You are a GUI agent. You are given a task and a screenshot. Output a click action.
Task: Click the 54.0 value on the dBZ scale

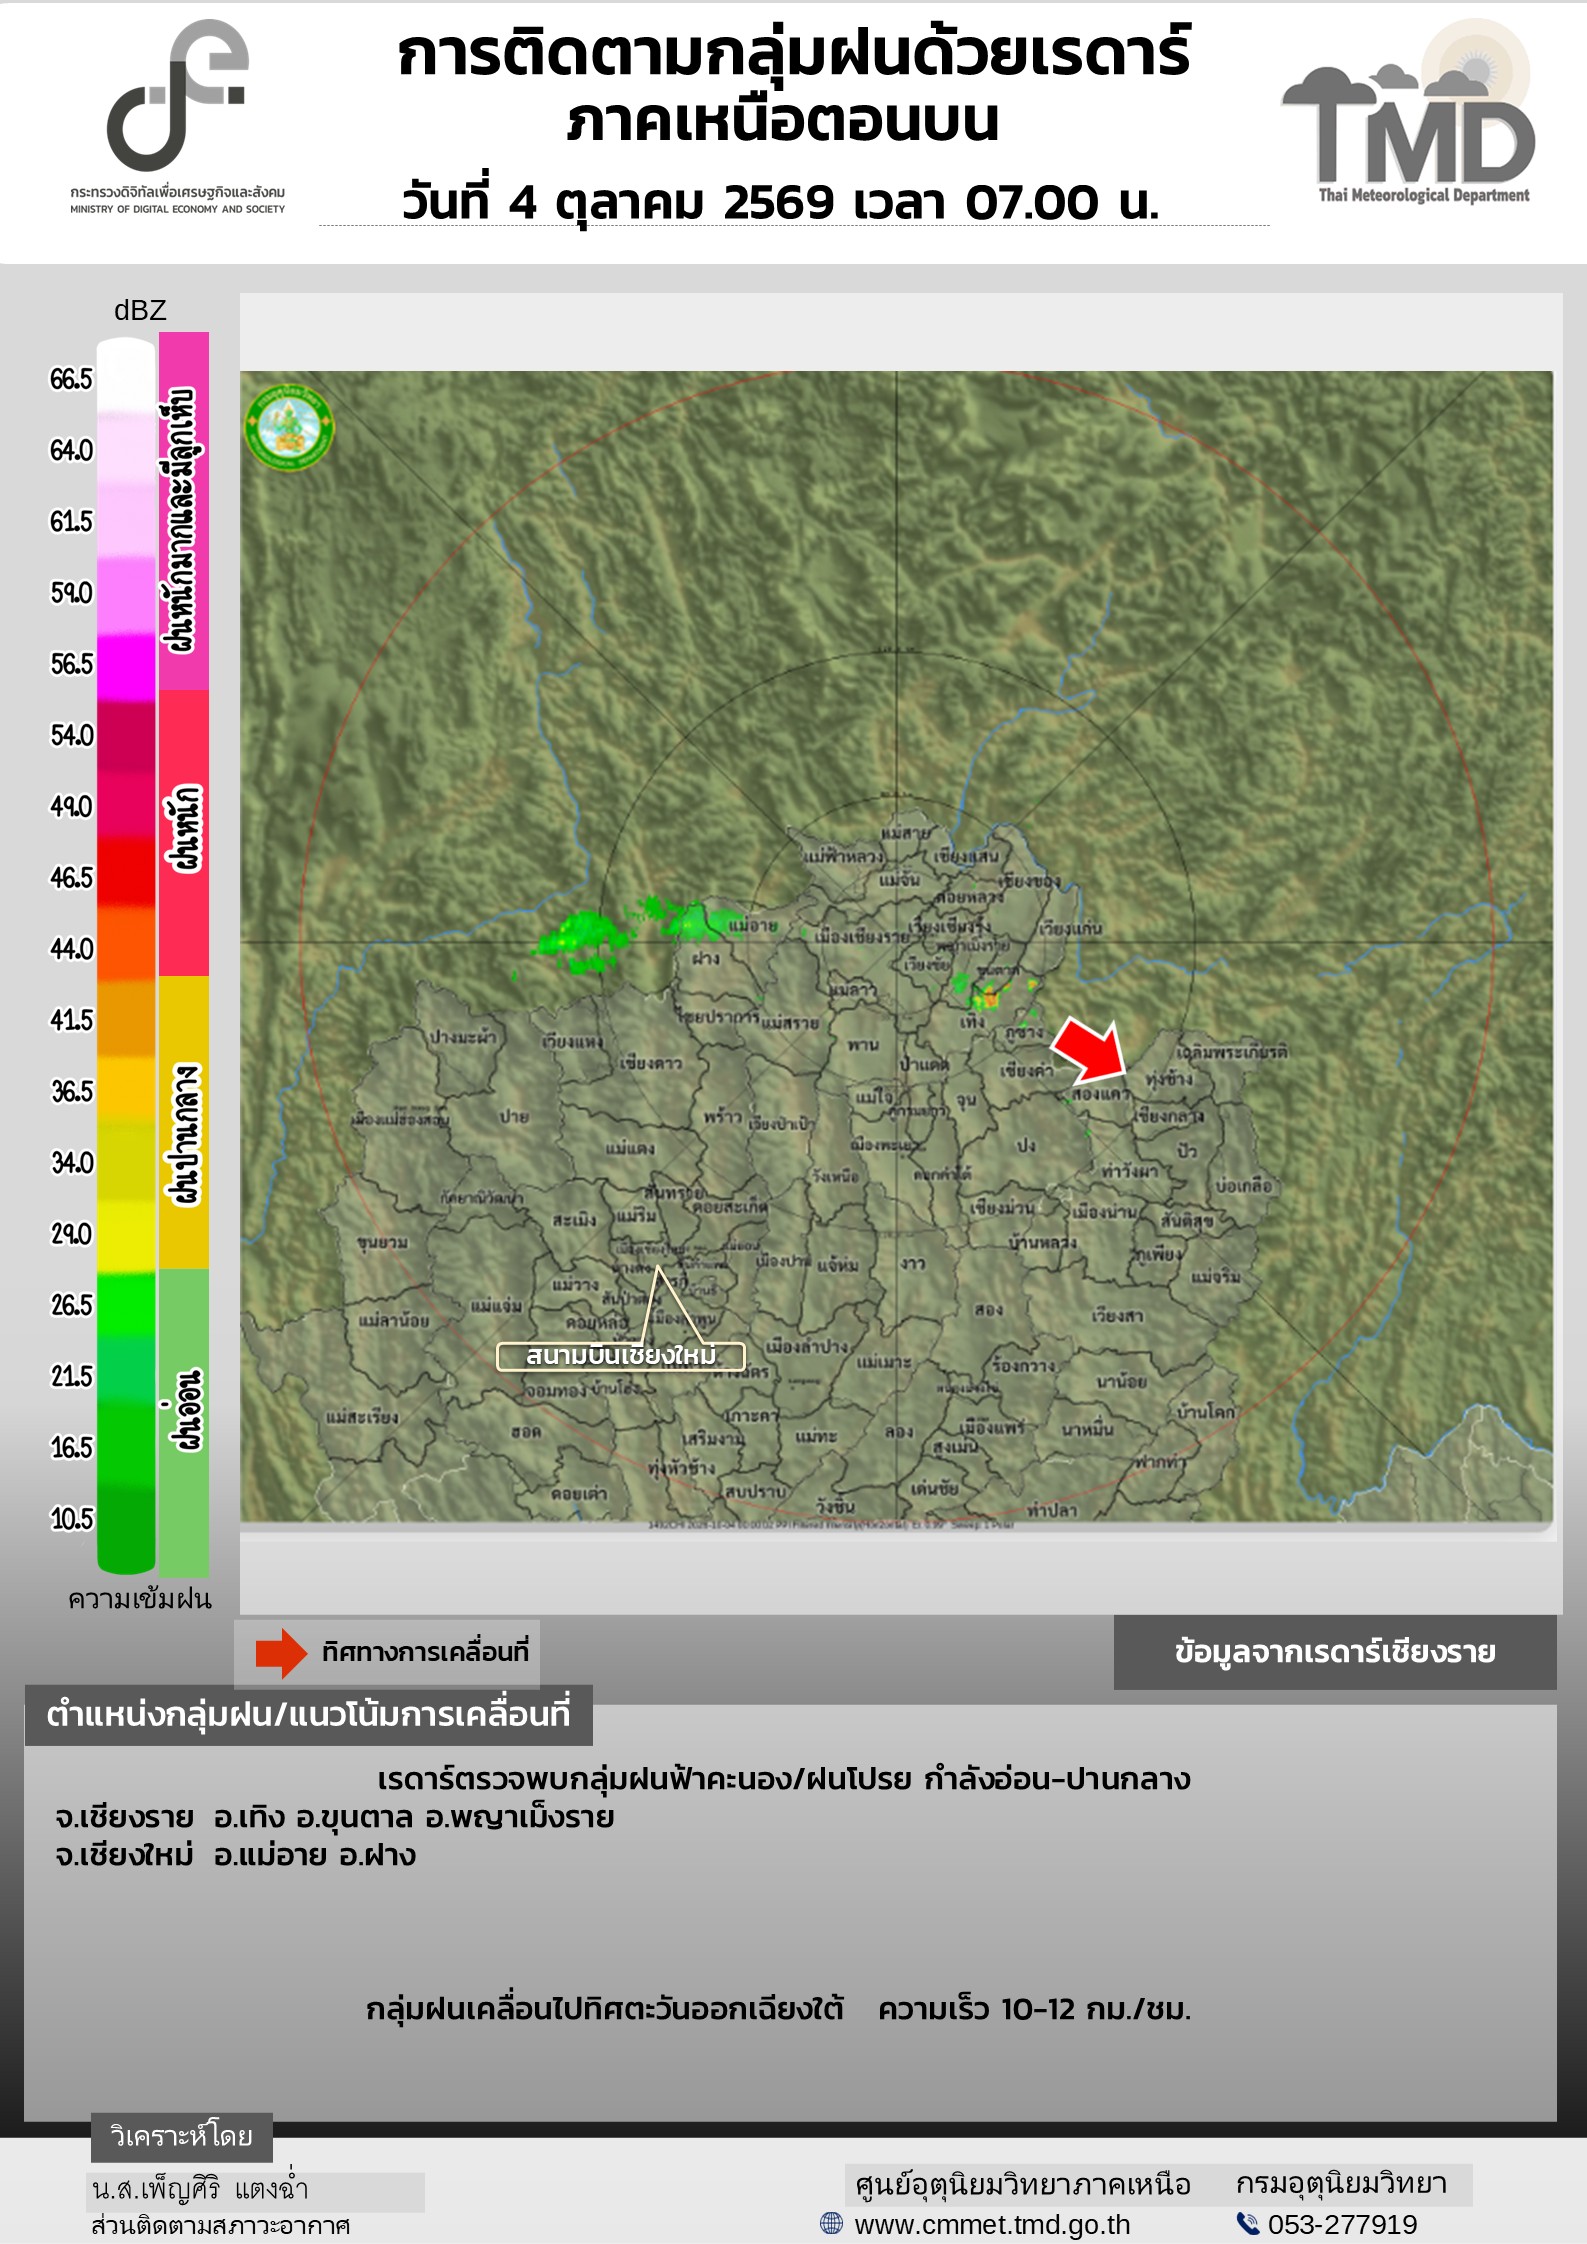[x=71, y=735]
